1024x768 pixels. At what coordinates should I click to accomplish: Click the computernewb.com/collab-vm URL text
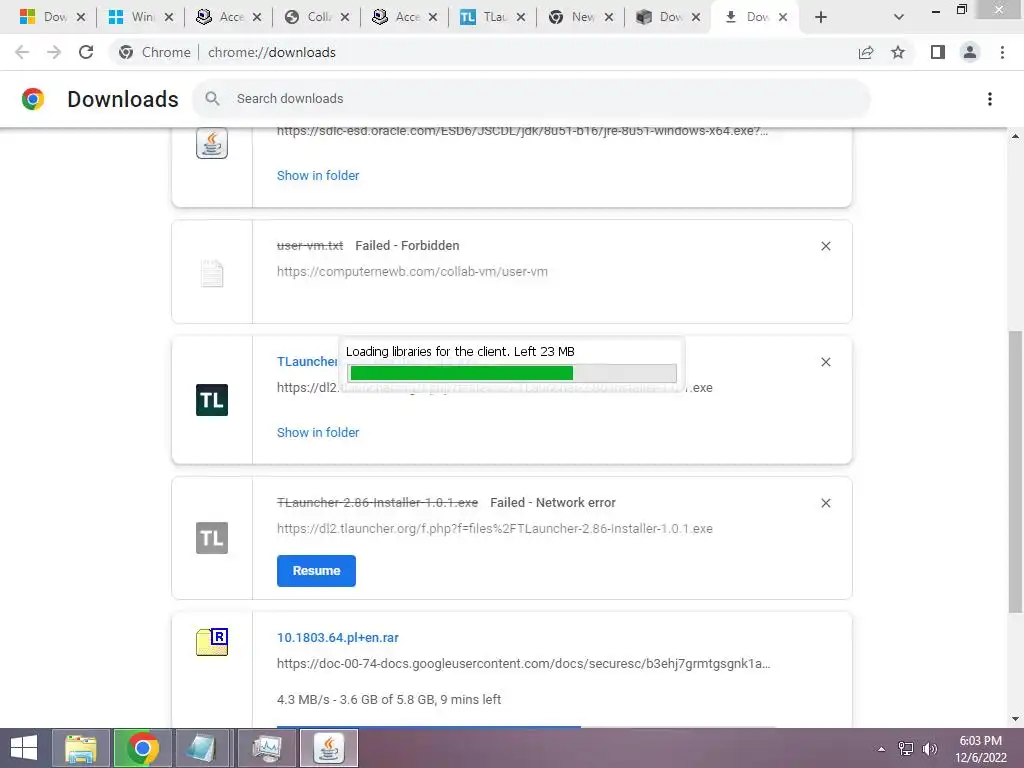point(412,272)
